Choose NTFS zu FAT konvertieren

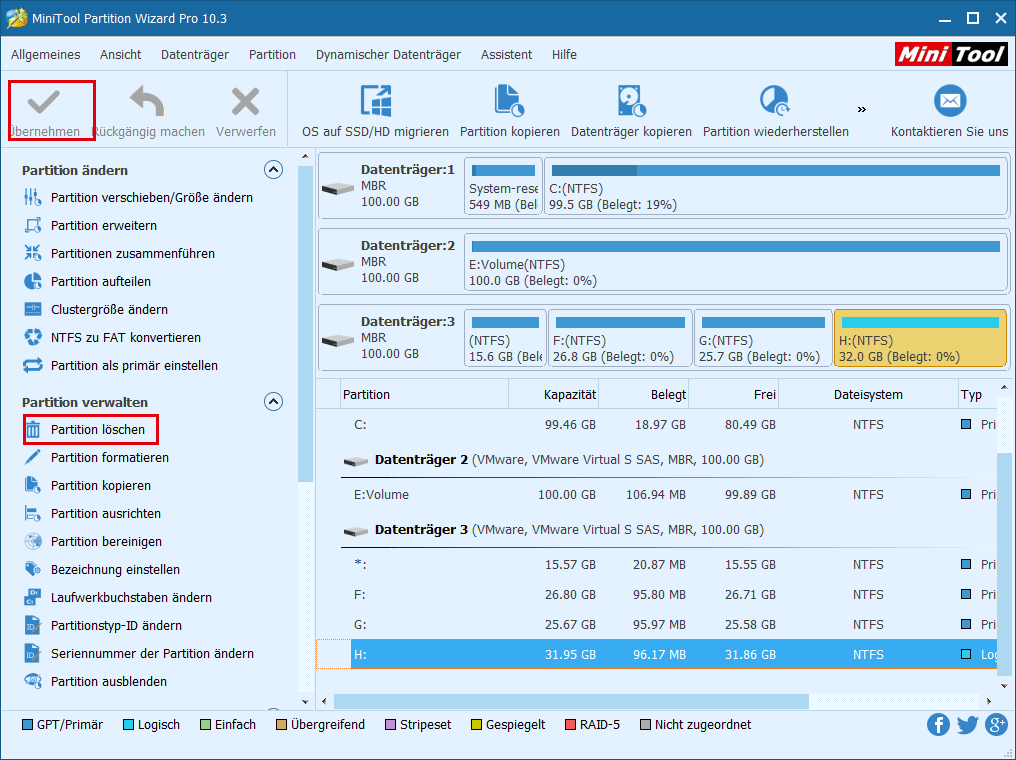103,337
